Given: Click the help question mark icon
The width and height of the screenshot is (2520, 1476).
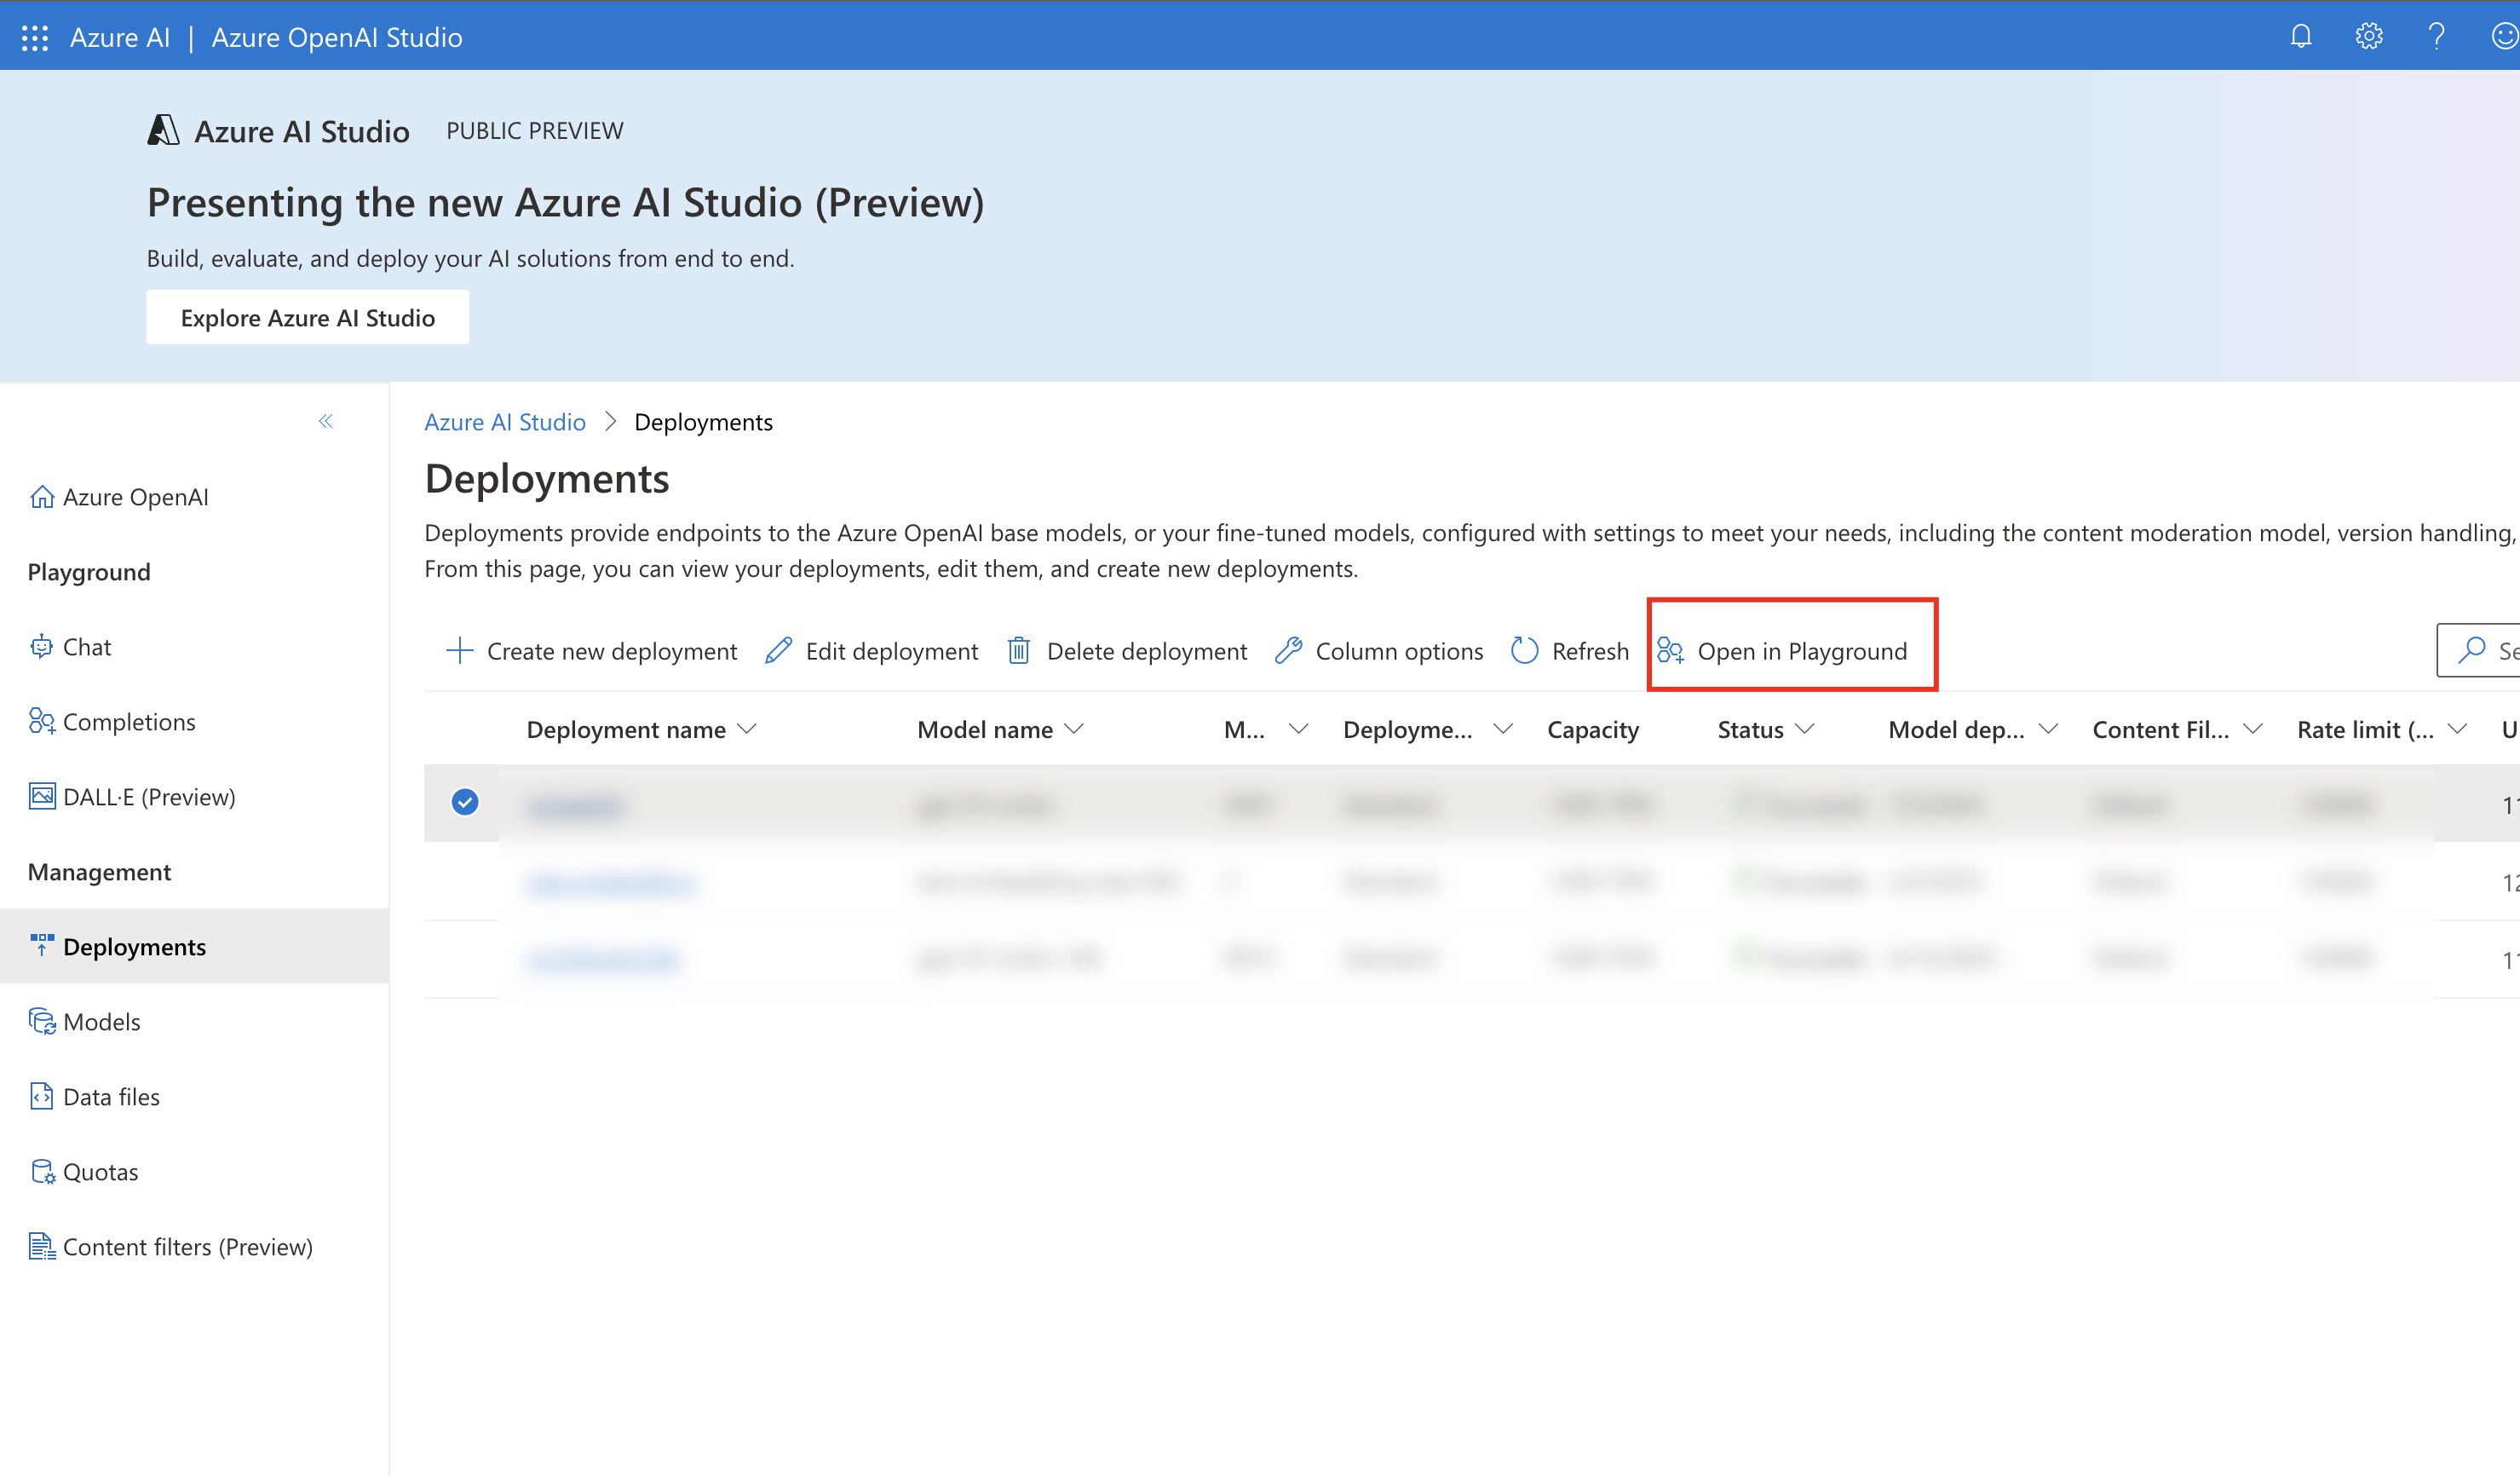Looking at the screenshot, I should 2436,37.
